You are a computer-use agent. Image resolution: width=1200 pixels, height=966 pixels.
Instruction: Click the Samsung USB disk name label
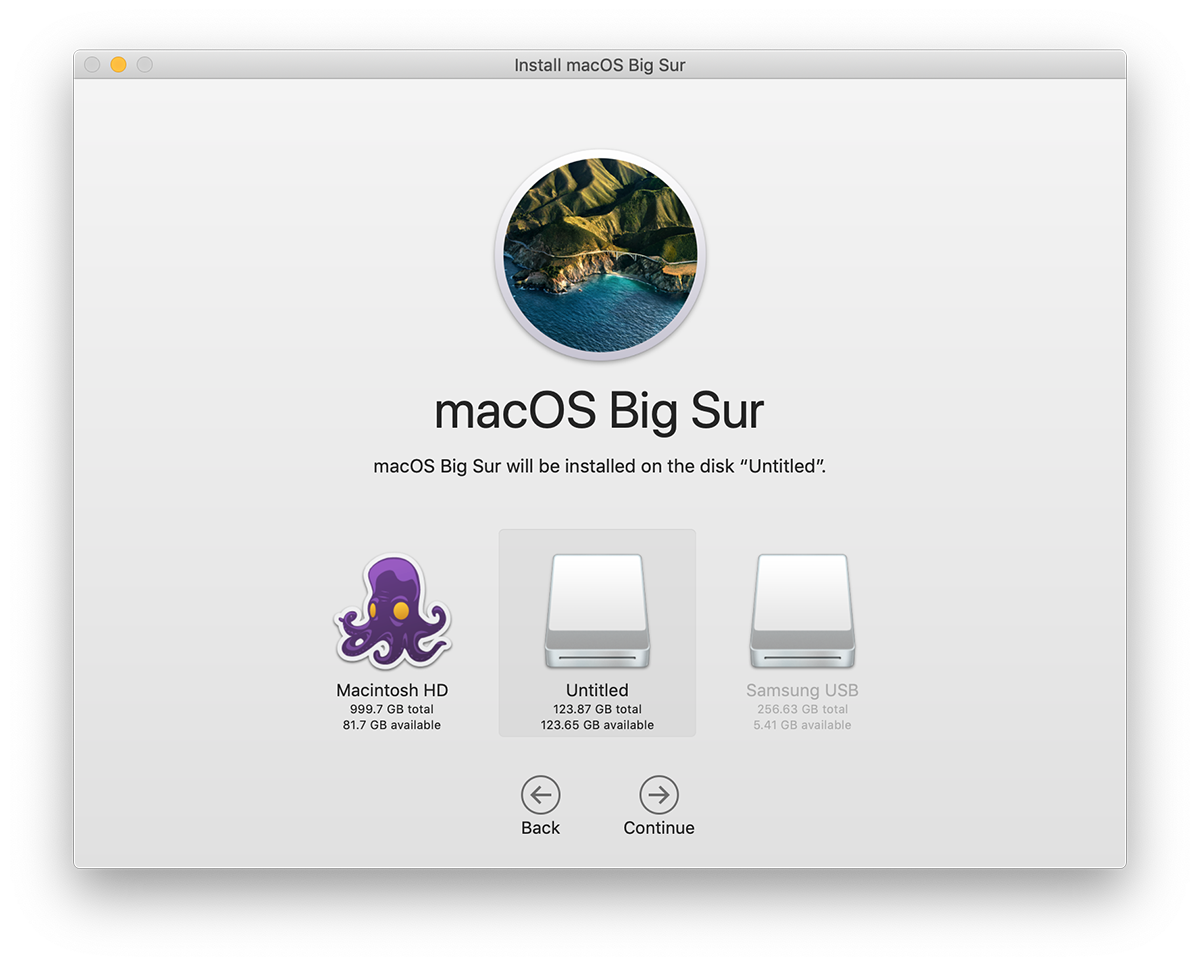pyautogui.click(x=802, y=690)
